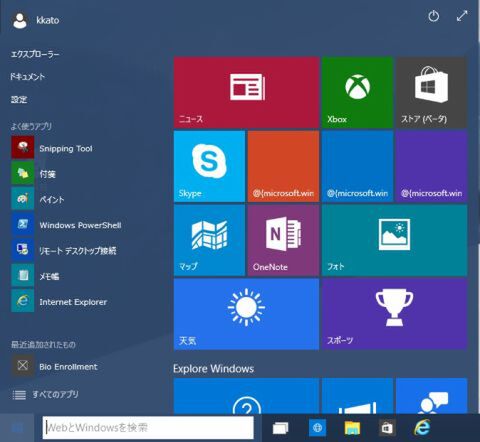The image size is (480, 442).
Task: Open the スポーツ sports tile
Action: pos(394,314)
